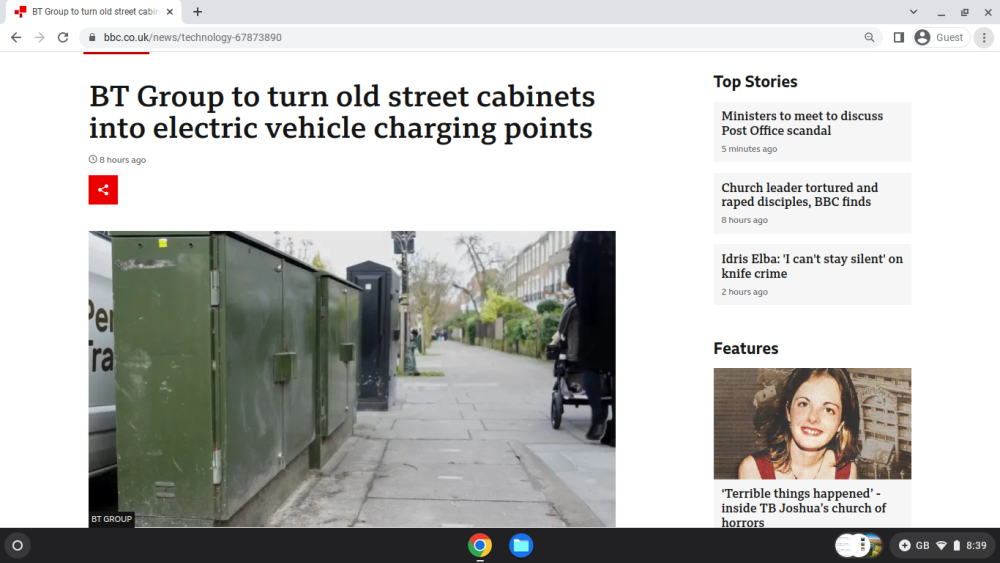1000x563 pixels.
Task: Open the holding space tray previews
Action: (858, 545)
